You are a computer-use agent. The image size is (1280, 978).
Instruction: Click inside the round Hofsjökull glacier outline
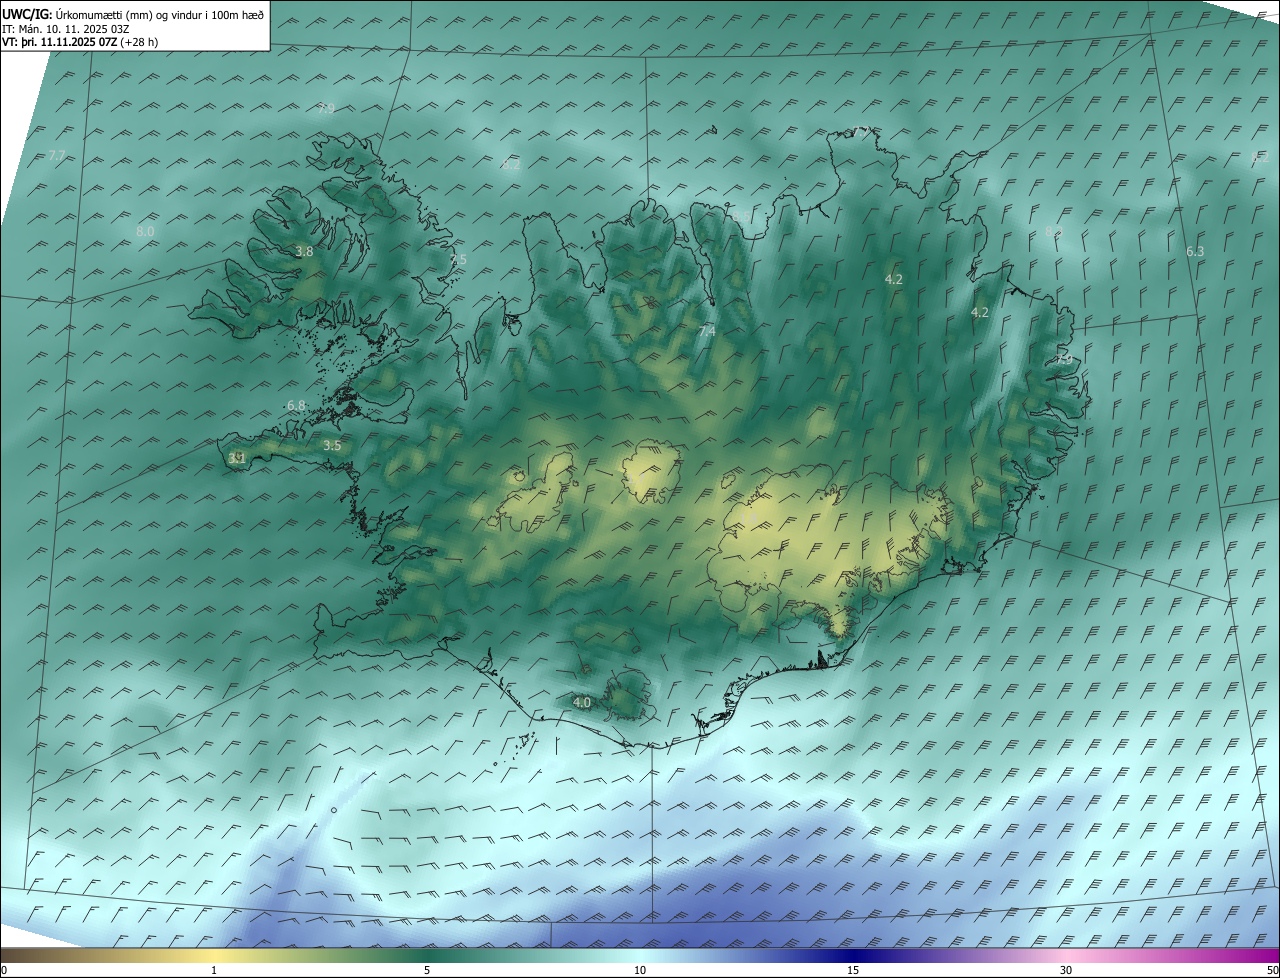[650, 473]
